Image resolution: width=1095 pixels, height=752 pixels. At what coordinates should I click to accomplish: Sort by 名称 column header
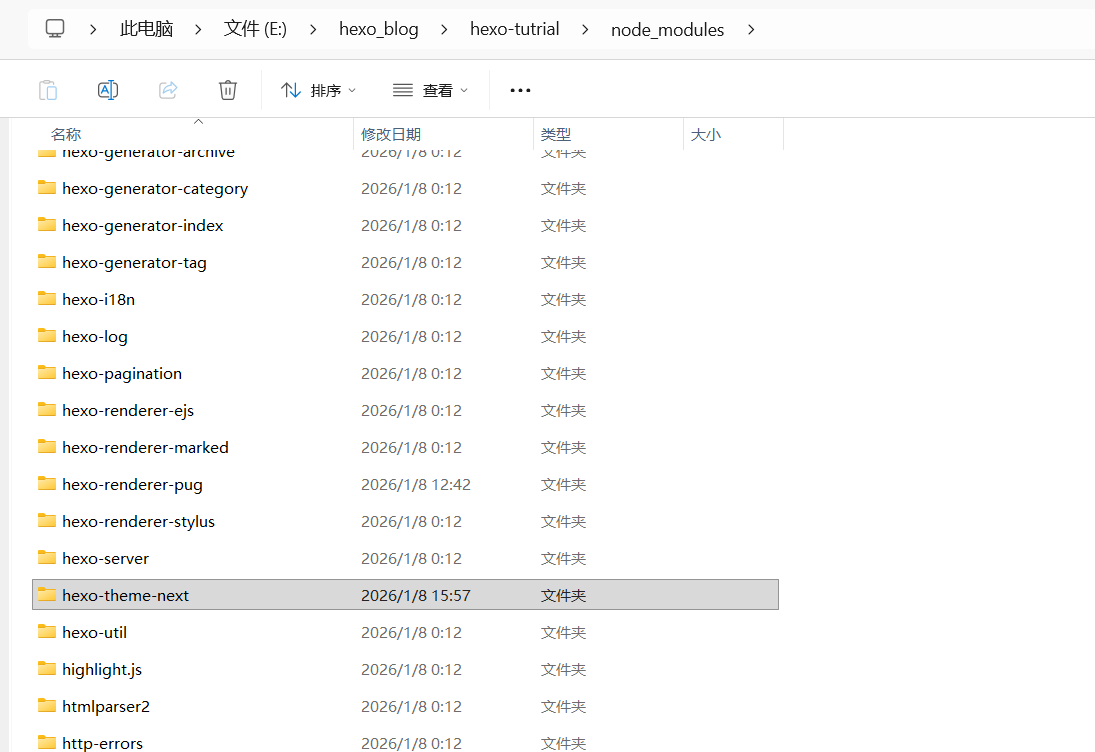click(x=66, y=134)
